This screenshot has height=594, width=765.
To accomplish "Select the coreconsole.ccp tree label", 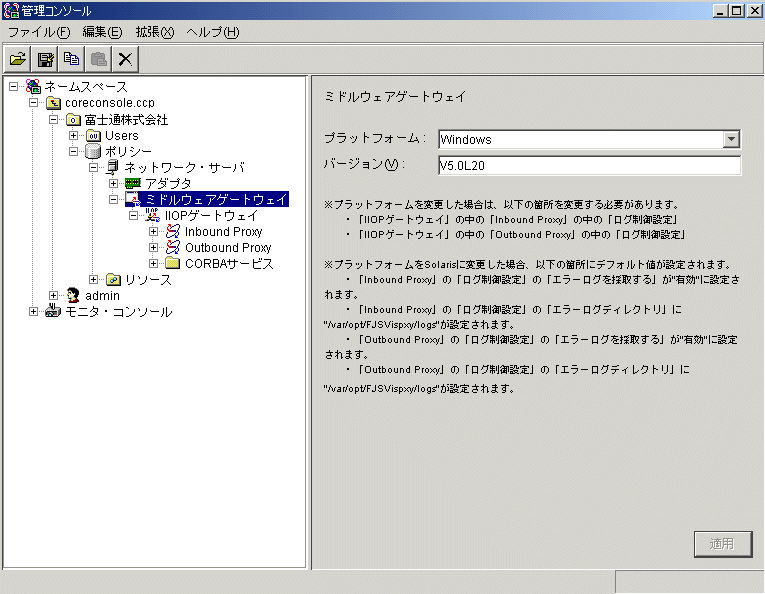I will [110, 103].
